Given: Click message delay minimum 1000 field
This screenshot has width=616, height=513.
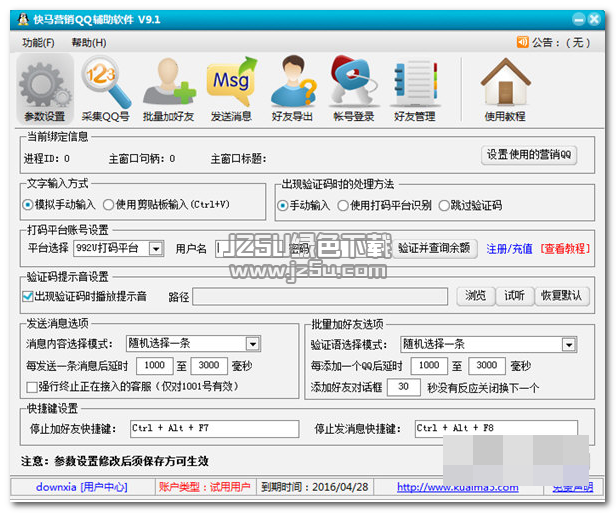Looking at the screenshot, I should (154, 366).
